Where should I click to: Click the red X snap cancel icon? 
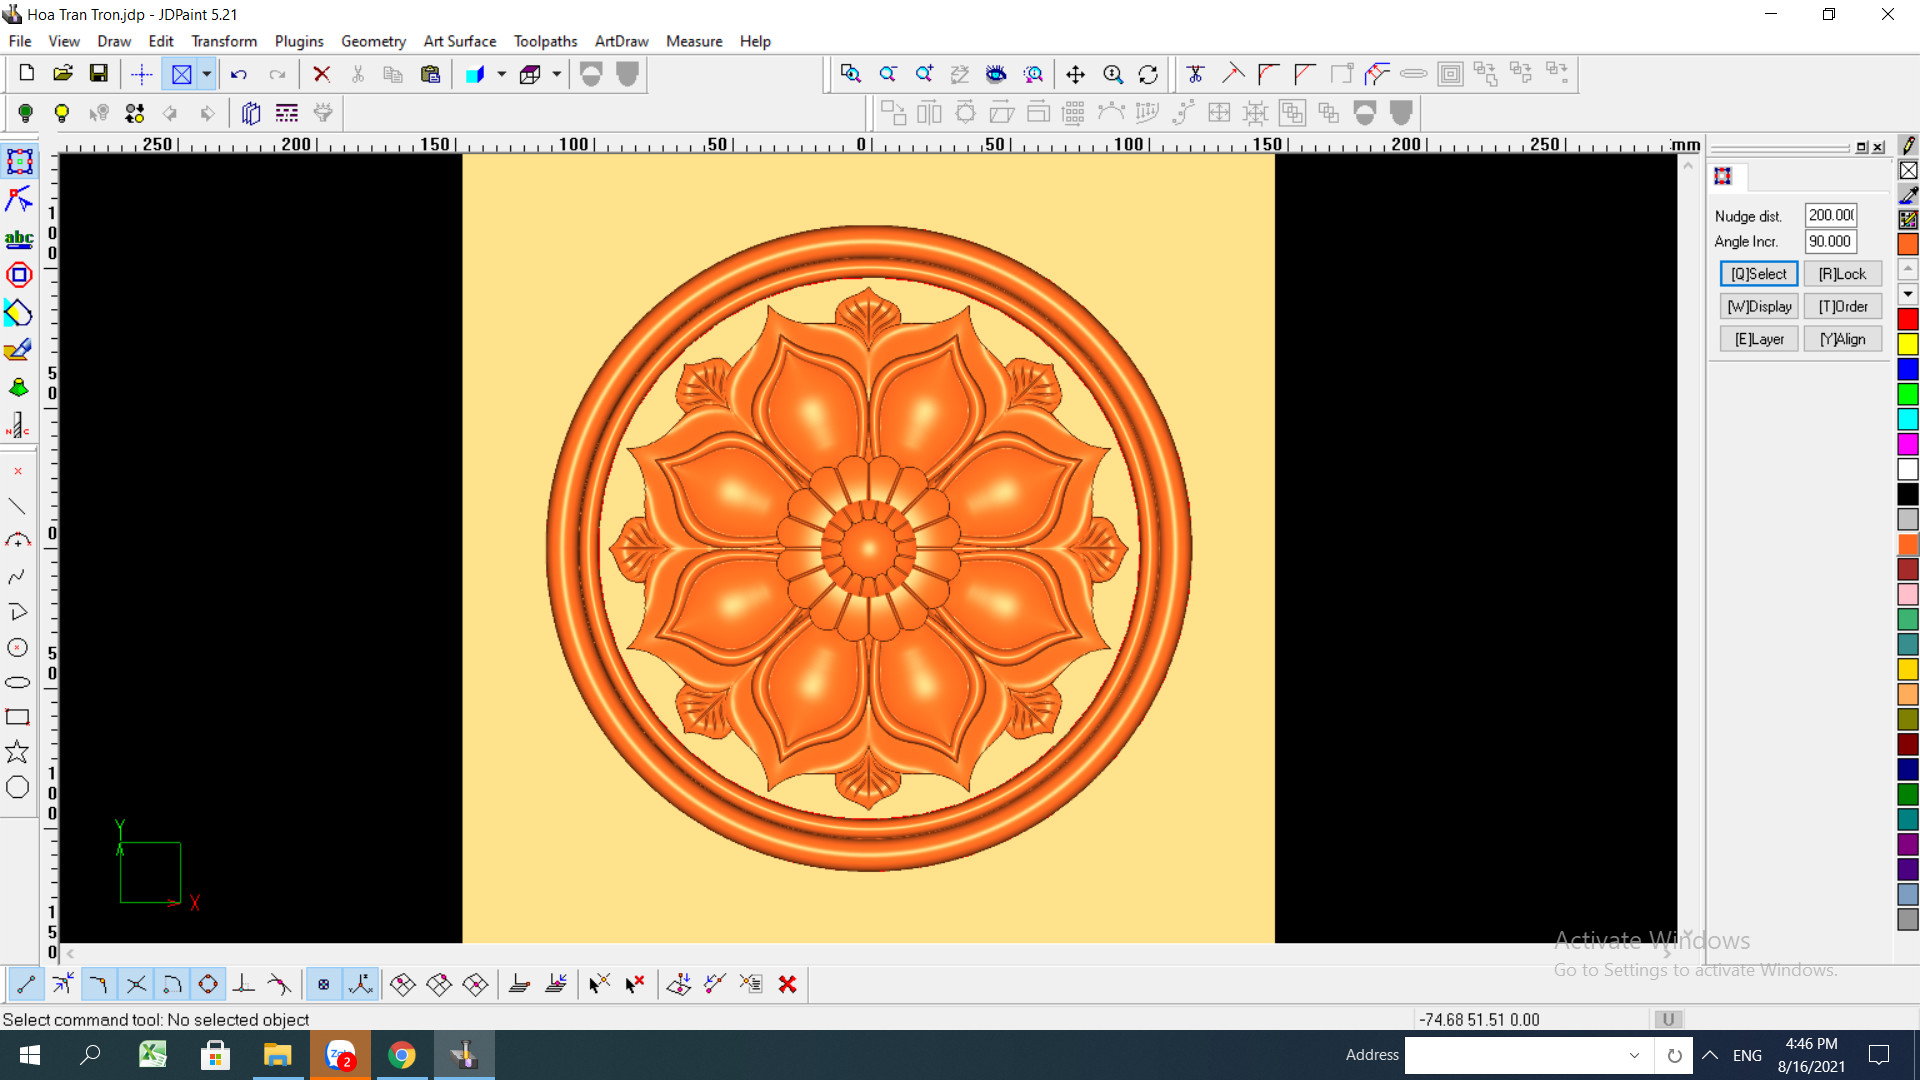[x=787, y=985]
